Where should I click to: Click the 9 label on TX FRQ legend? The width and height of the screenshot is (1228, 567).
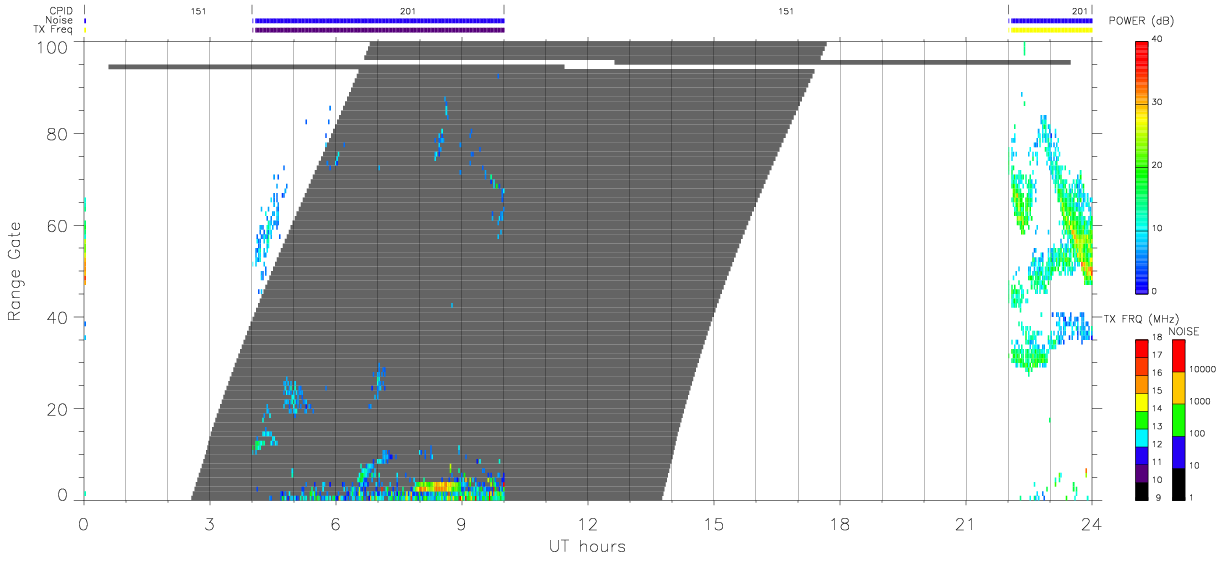click(1159, 497)
